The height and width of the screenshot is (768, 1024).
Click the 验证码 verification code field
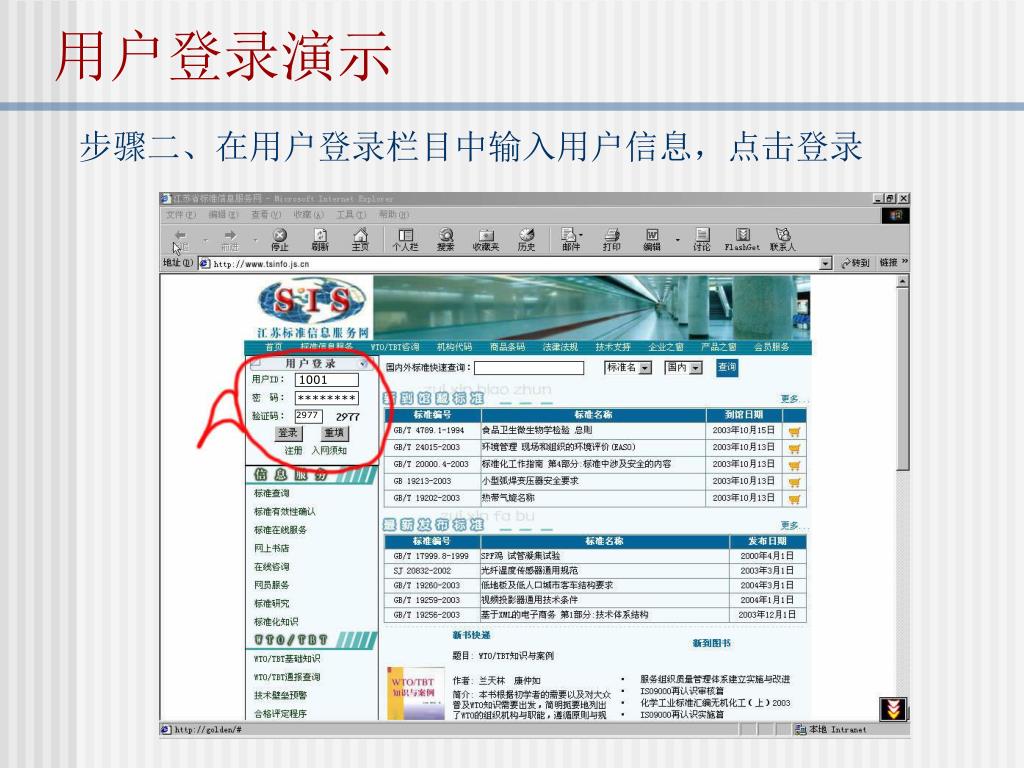[x=309, y=416]
